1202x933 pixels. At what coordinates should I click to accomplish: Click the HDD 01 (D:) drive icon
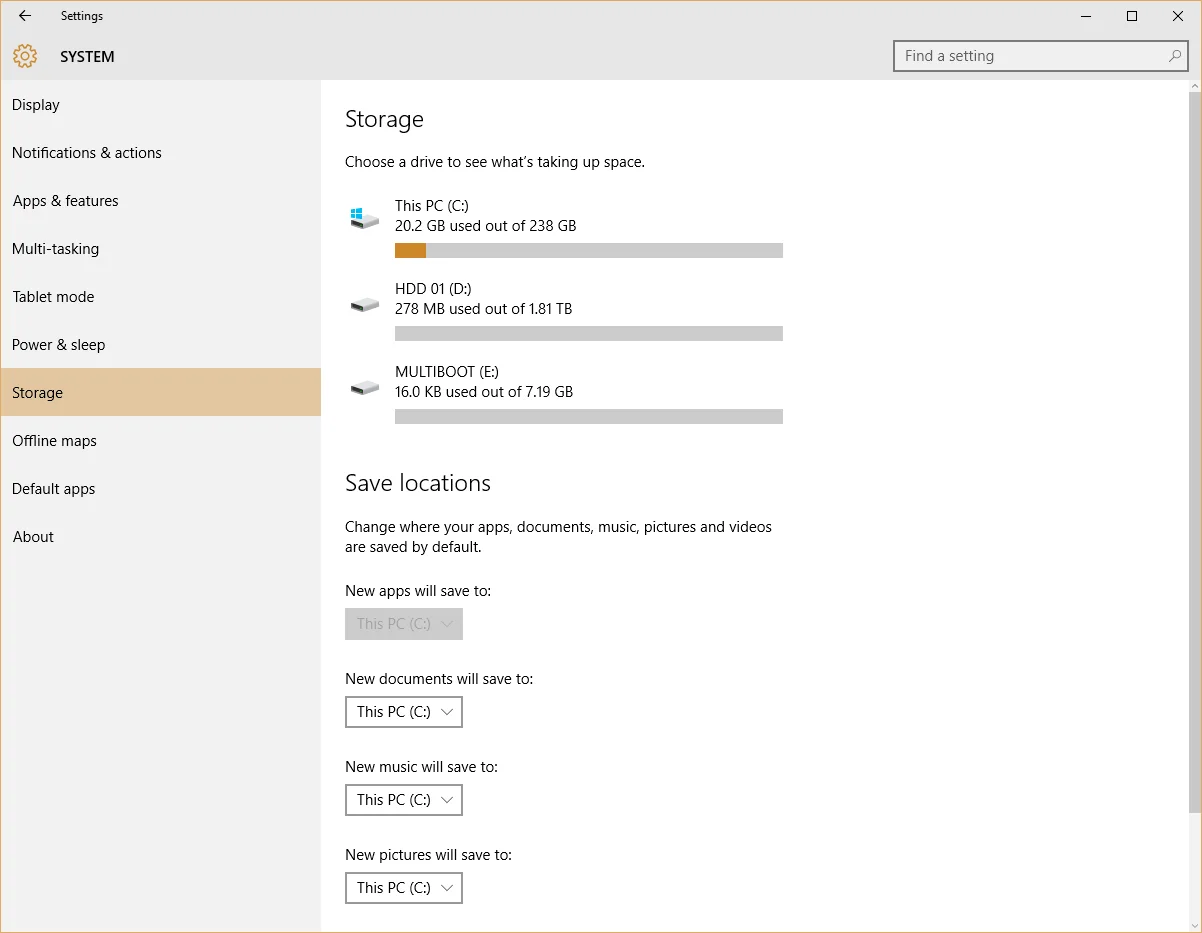[x=364, y=304]
